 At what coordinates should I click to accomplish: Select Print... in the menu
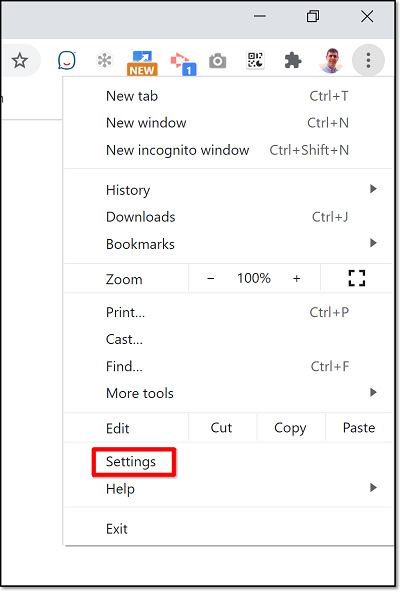click(x=228, y=312)
